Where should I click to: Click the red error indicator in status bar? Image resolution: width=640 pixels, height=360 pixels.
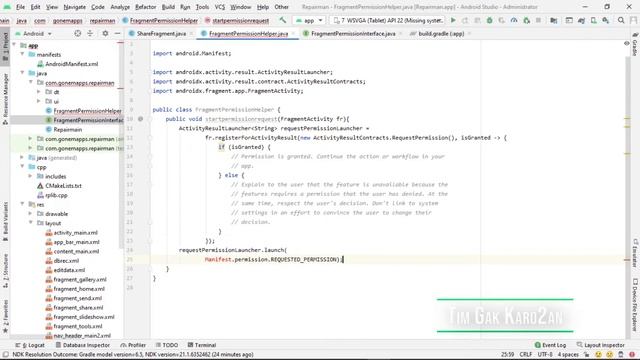tap(632, 354)
